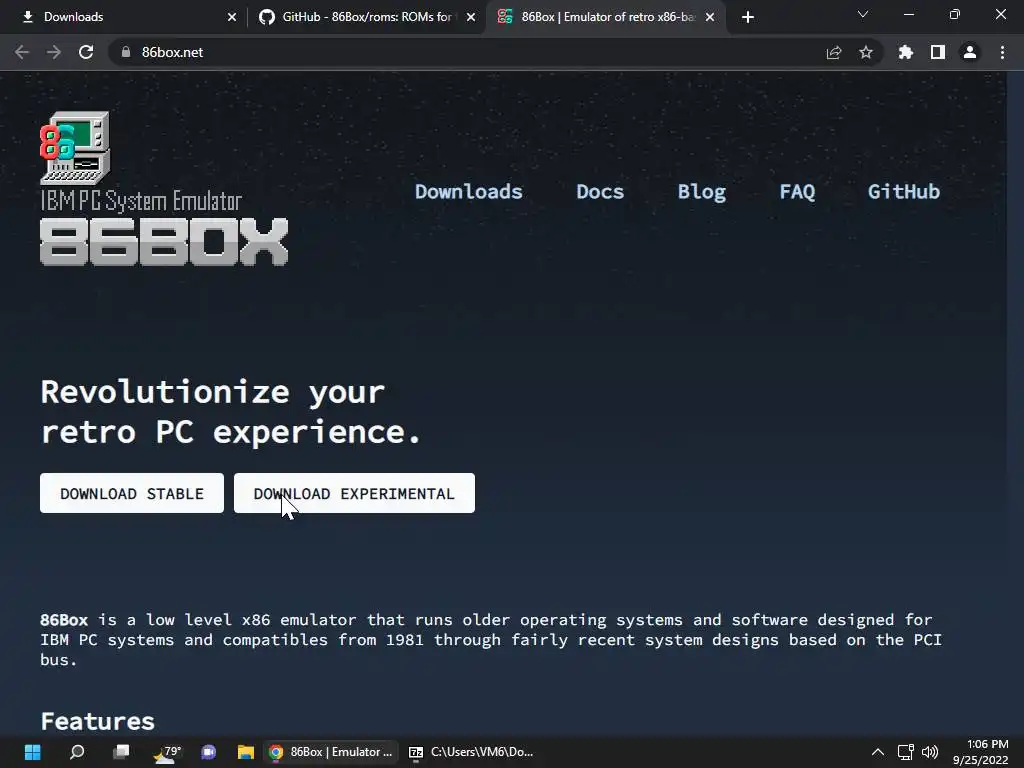Bookmark this page with the star icon

click(866, 52)
